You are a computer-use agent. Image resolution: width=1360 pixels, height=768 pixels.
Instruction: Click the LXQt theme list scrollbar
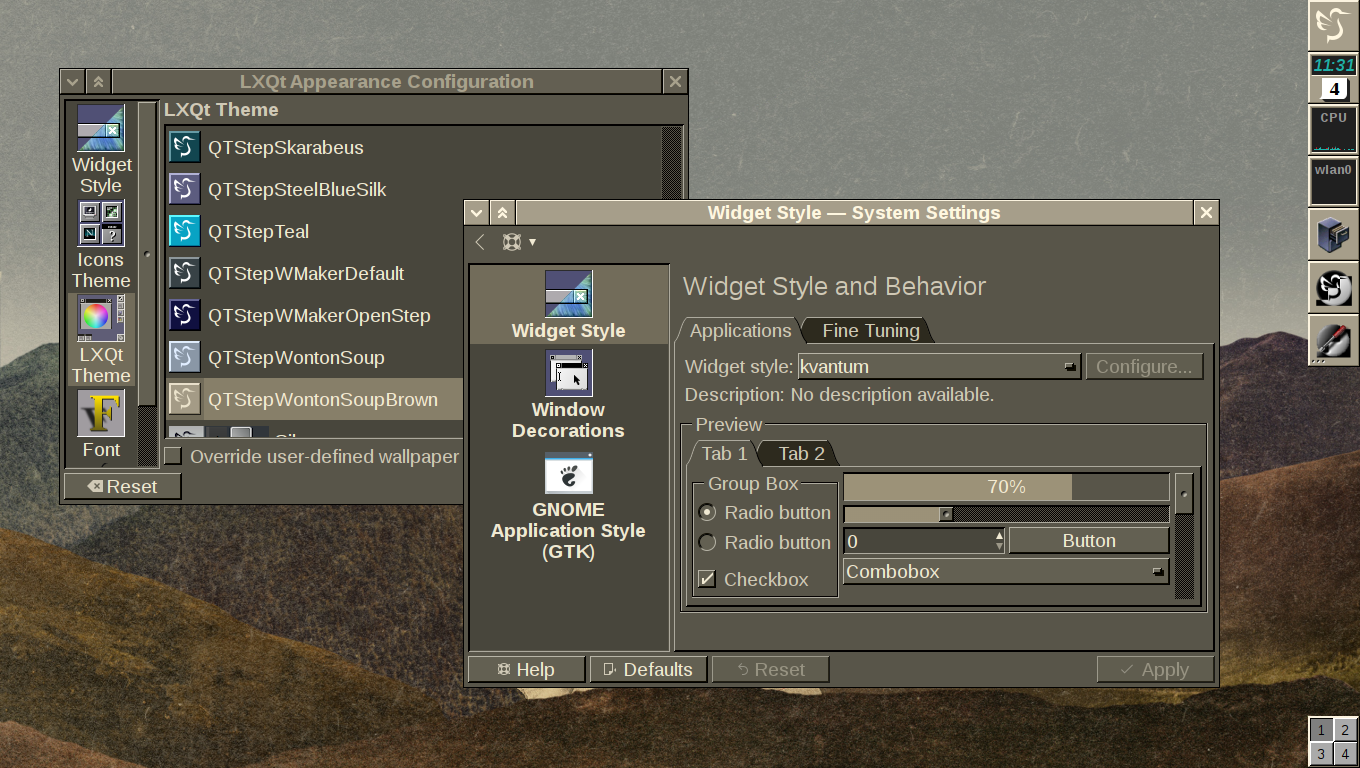coord(671,280)
